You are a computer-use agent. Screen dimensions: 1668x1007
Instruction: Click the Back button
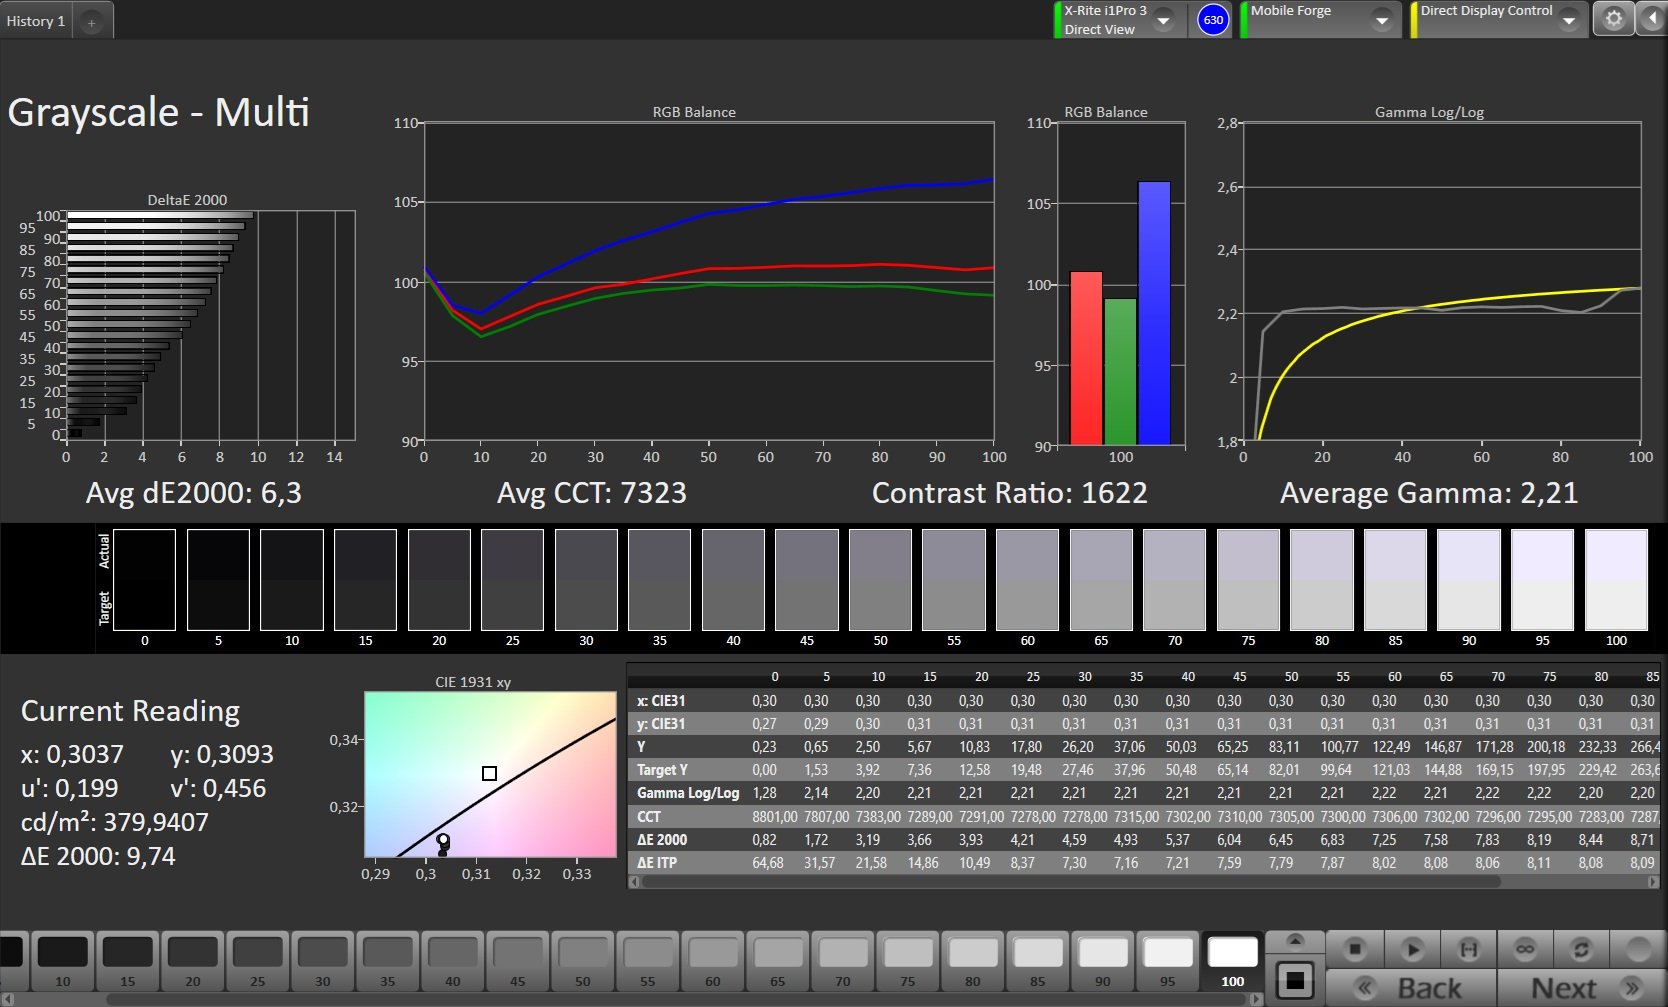1411,988
